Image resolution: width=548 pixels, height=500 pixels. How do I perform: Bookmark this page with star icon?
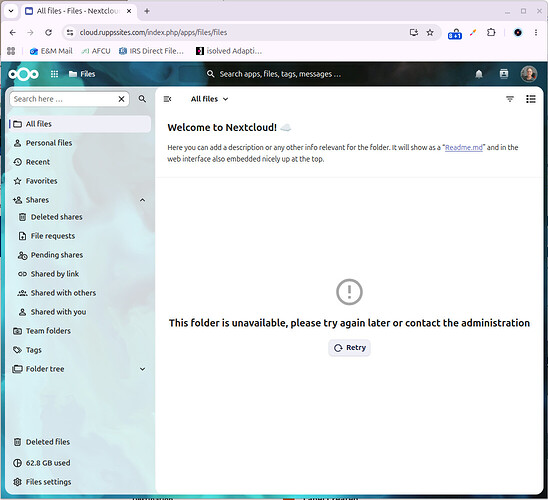430,32
